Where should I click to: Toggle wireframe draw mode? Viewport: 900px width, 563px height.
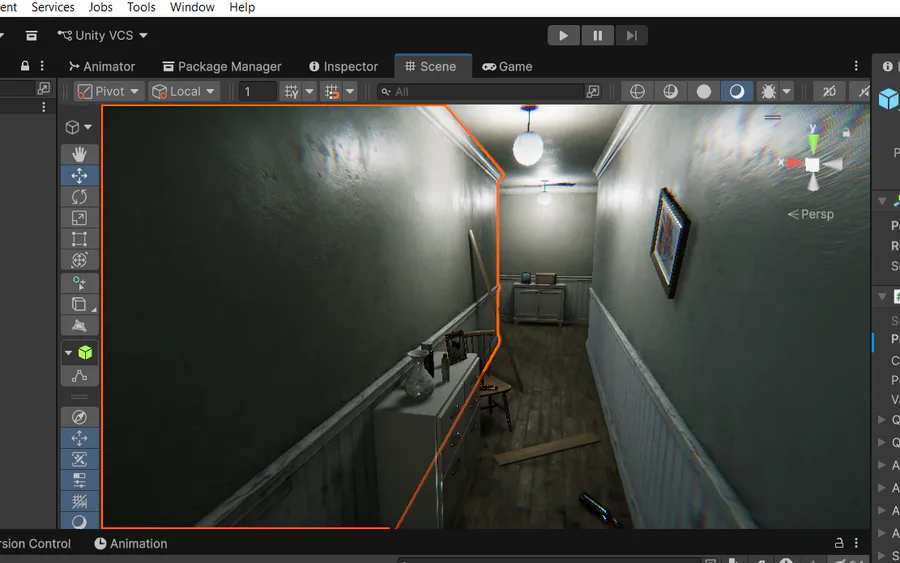[x=637, y=91]
